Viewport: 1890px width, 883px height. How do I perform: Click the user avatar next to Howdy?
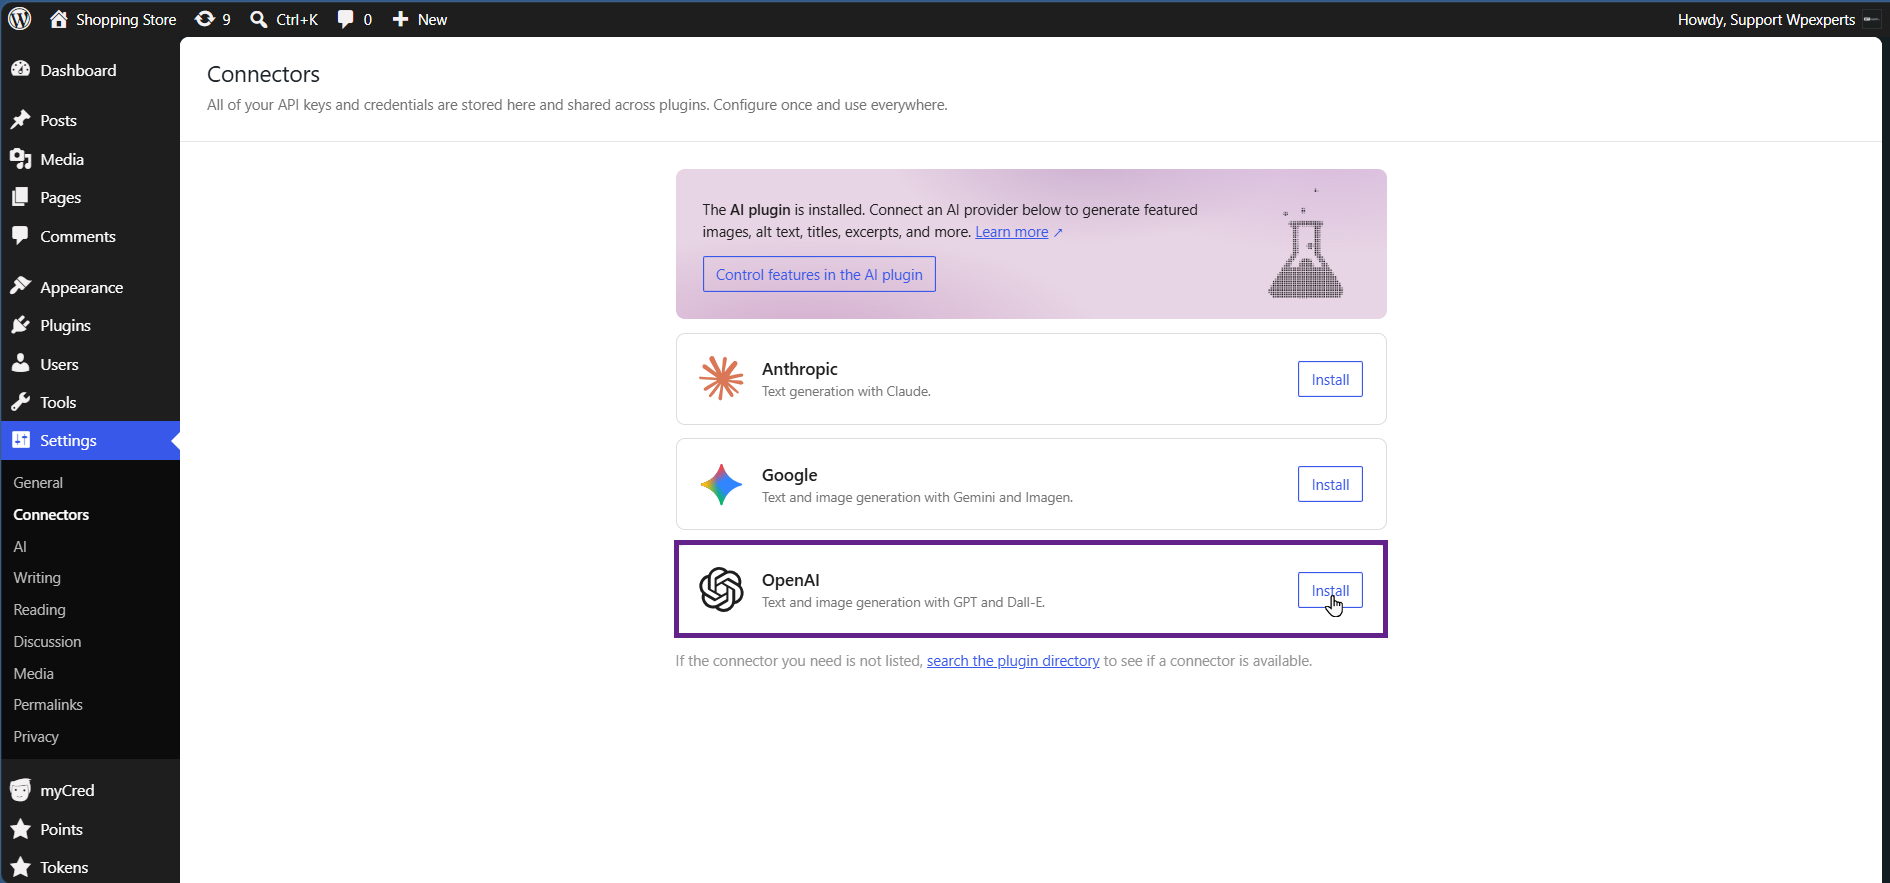pos(1871,19)
